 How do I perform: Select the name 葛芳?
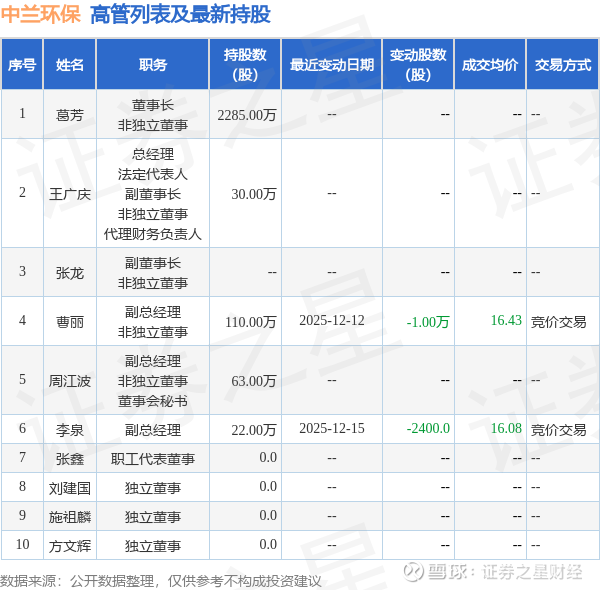coord(70,115)
